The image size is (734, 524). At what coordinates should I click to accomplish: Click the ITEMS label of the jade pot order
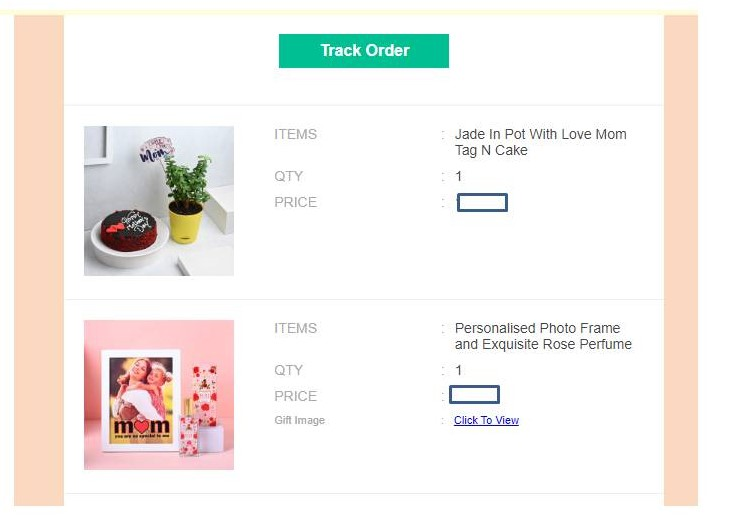click(x=295, y=134)
